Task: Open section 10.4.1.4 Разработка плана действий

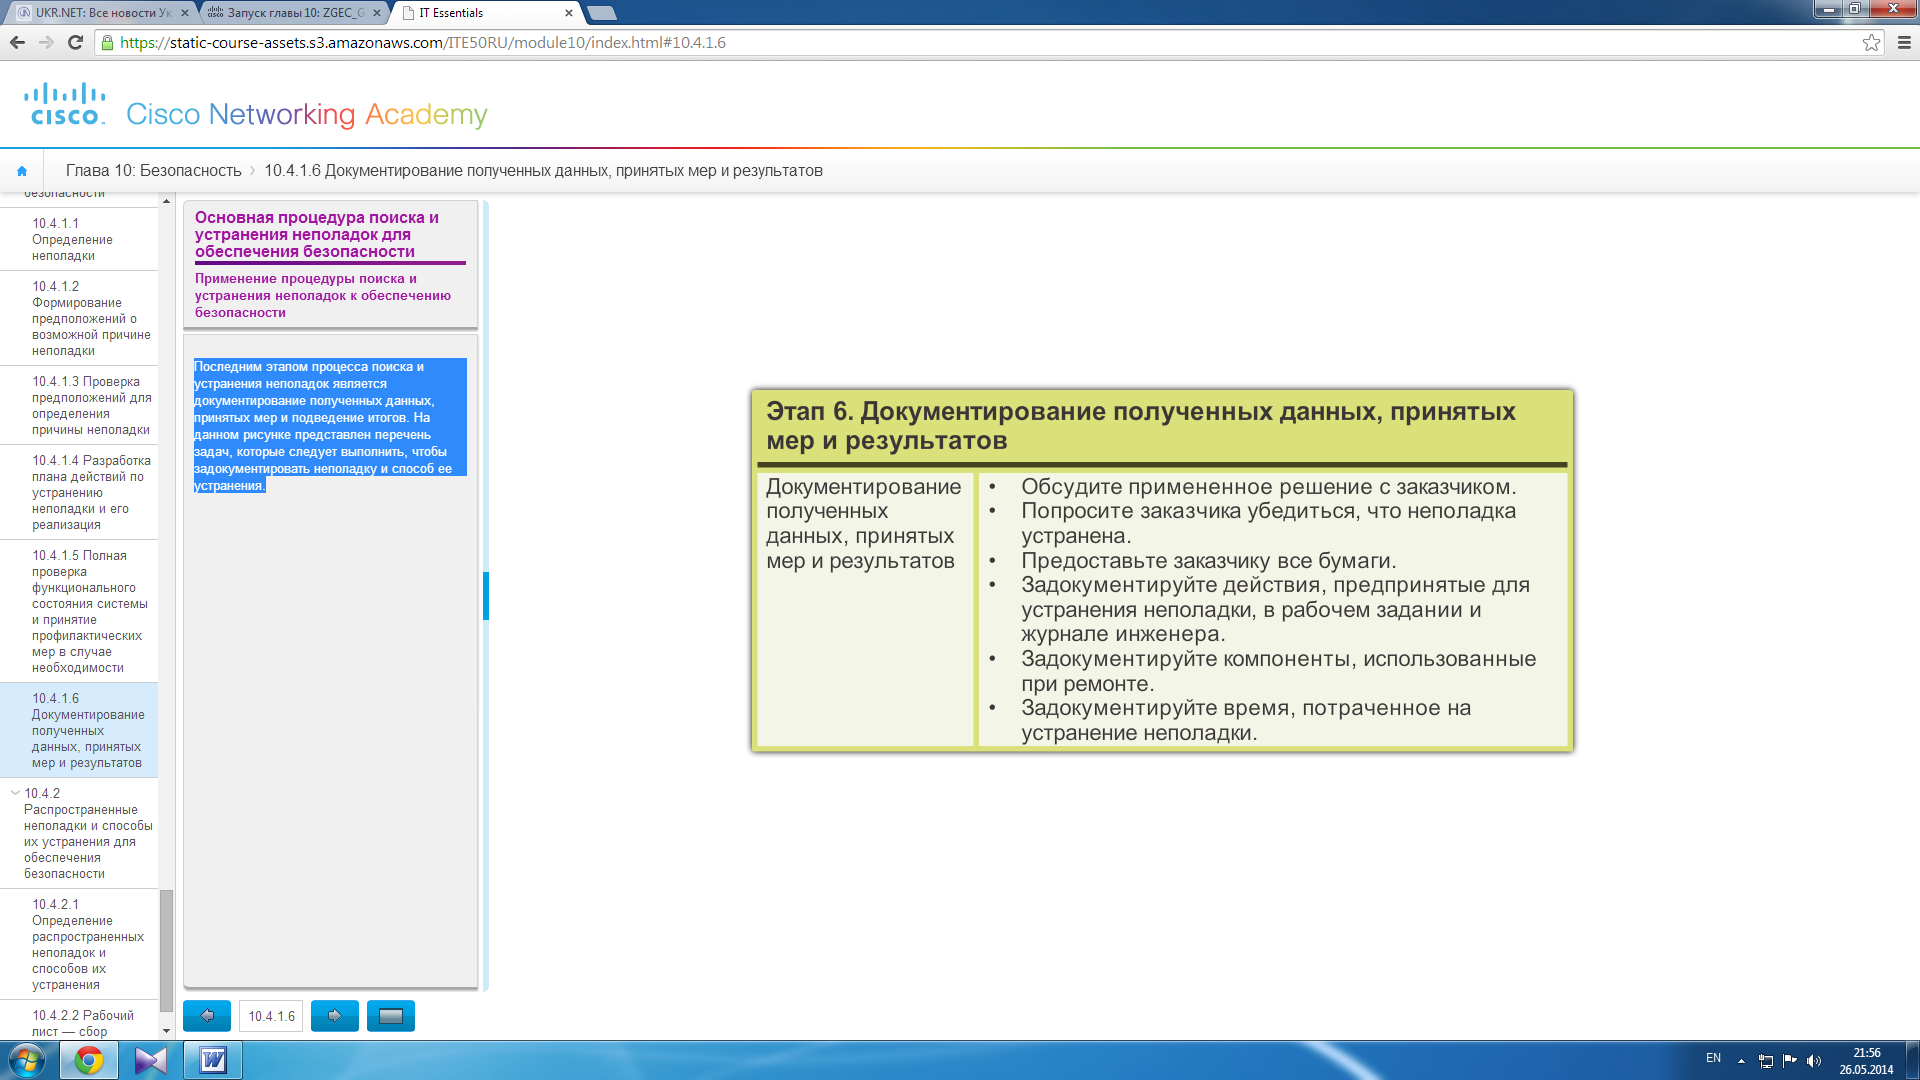Action: [x=79, y=492]
